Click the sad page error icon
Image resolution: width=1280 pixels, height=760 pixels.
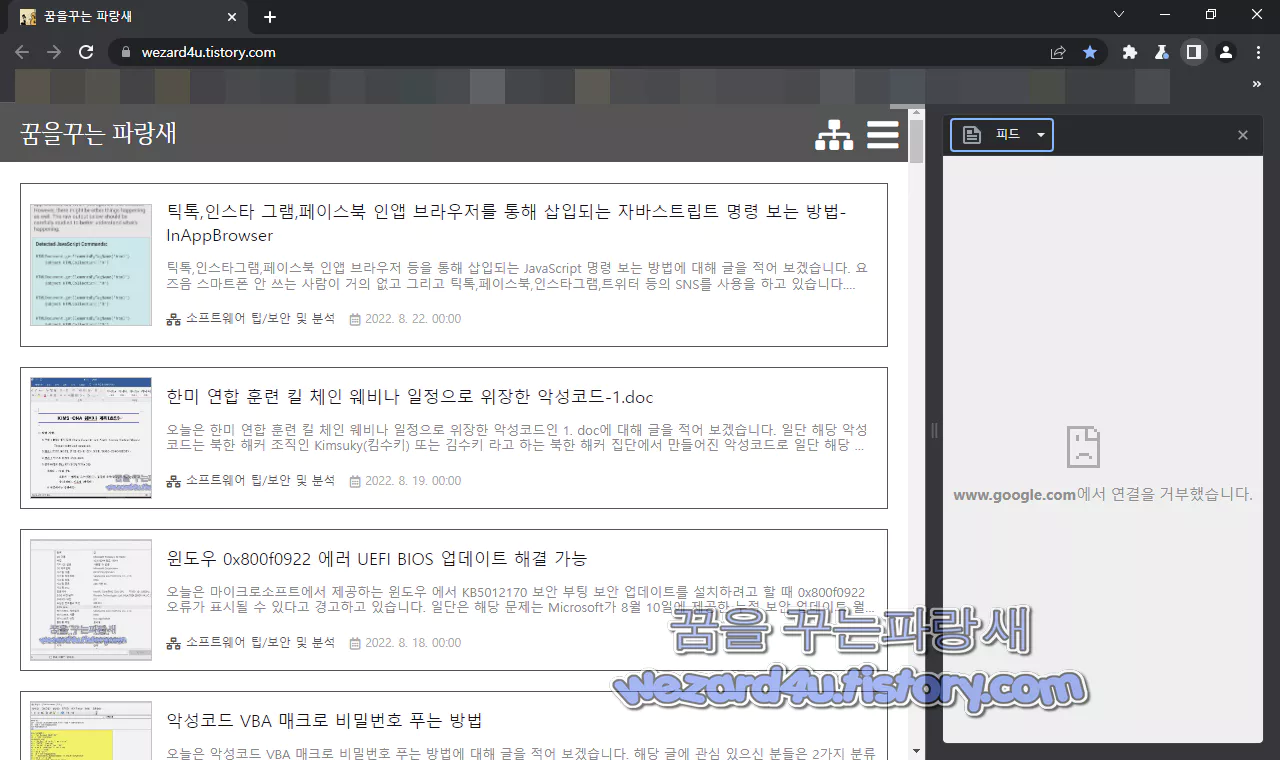coord(1083,447)
